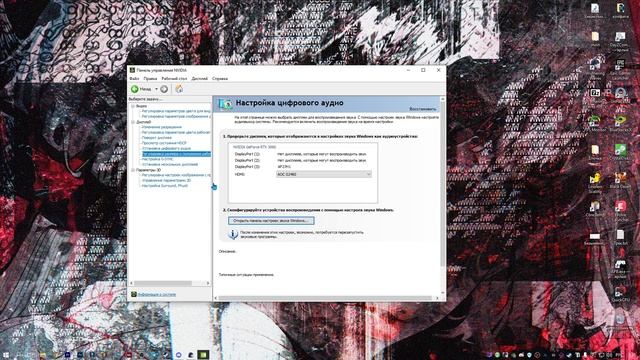Select Поворот дисплея in the task tree
This screenshot has width=640, height=360.
click(x=157, y=138)
